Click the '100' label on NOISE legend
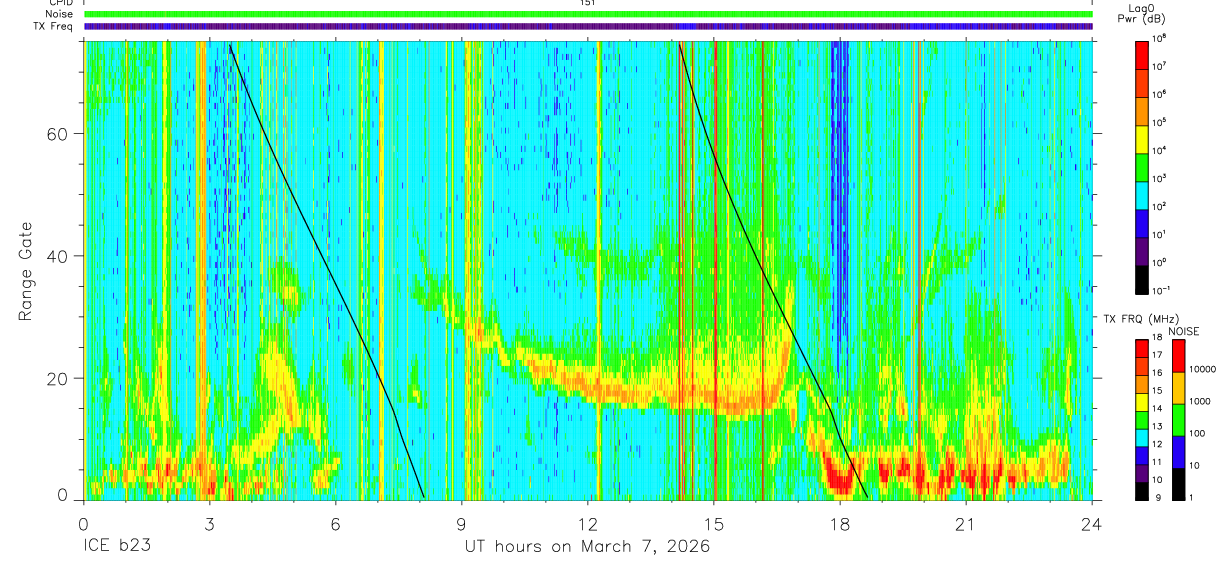 tap(1198, 434)
